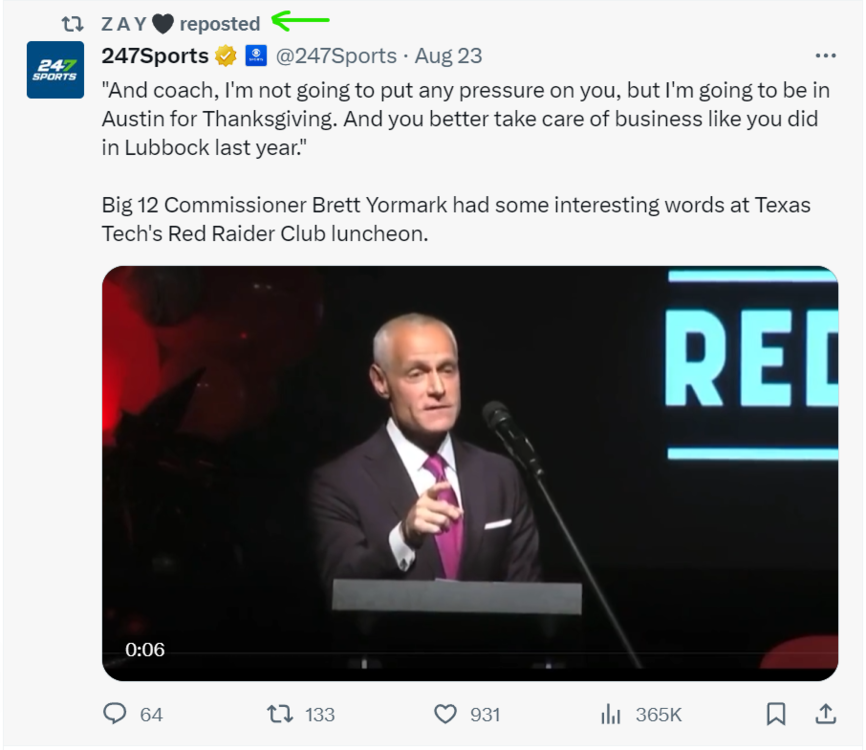Open the three-dot More options menu
Screen dimensions: 866x750
click(825, 56)
